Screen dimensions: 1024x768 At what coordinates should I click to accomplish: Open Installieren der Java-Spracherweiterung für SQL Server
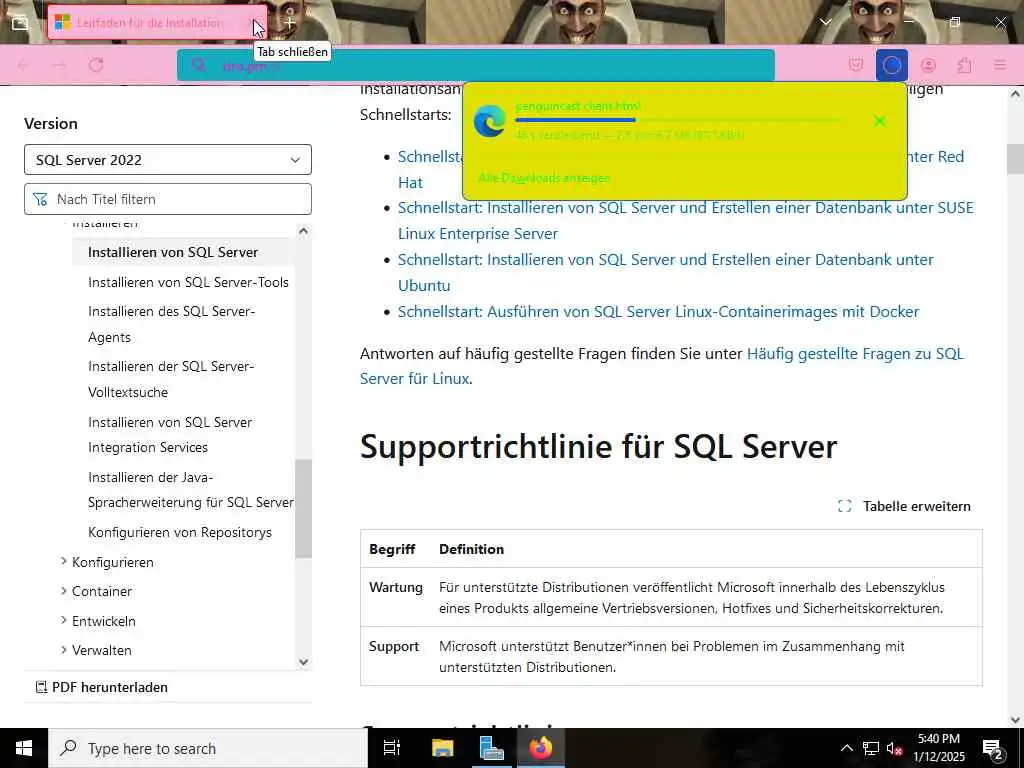pyautogui.click(x=191, y=490)
